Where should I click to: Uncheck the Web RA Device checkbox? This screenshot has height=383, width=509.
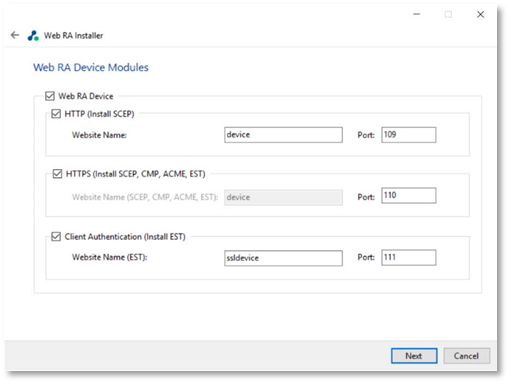click(50, 96)
